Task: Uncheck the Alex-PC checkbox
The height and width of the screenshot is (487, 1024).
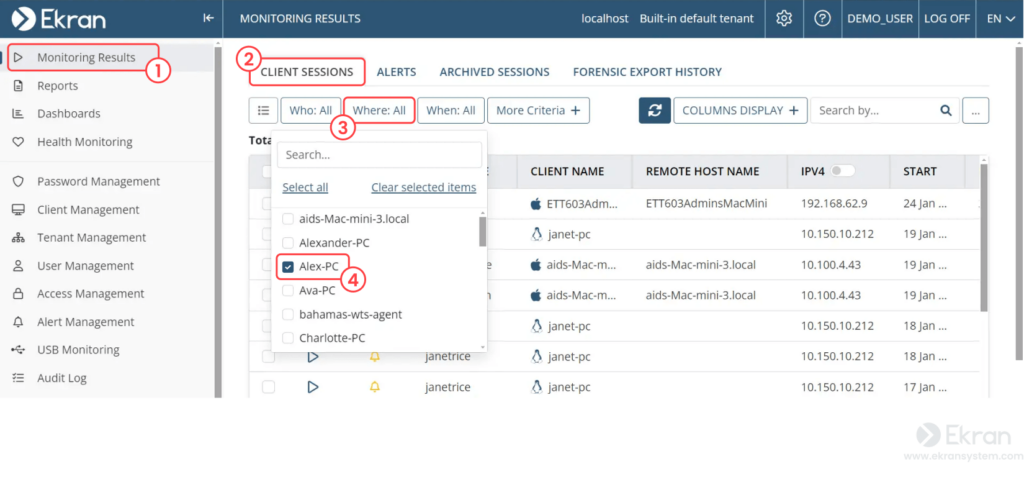Action: pos(287,266)
